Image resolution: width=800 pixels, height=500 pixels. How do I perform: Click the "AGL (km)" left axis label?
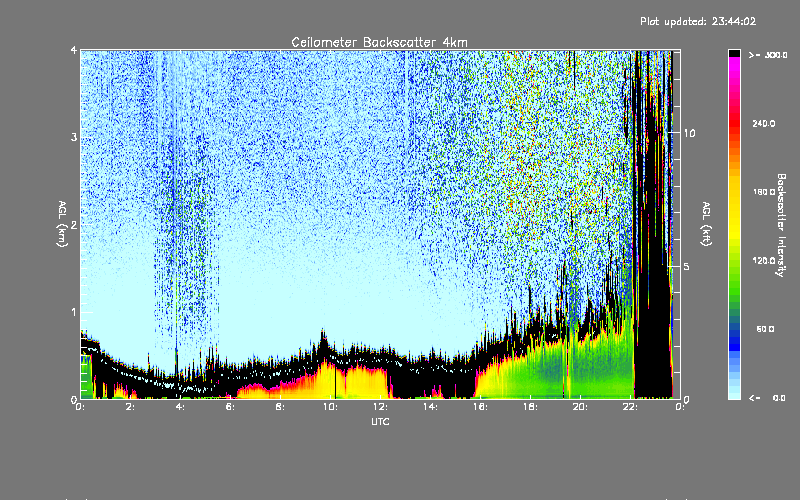tap(62, 224)
